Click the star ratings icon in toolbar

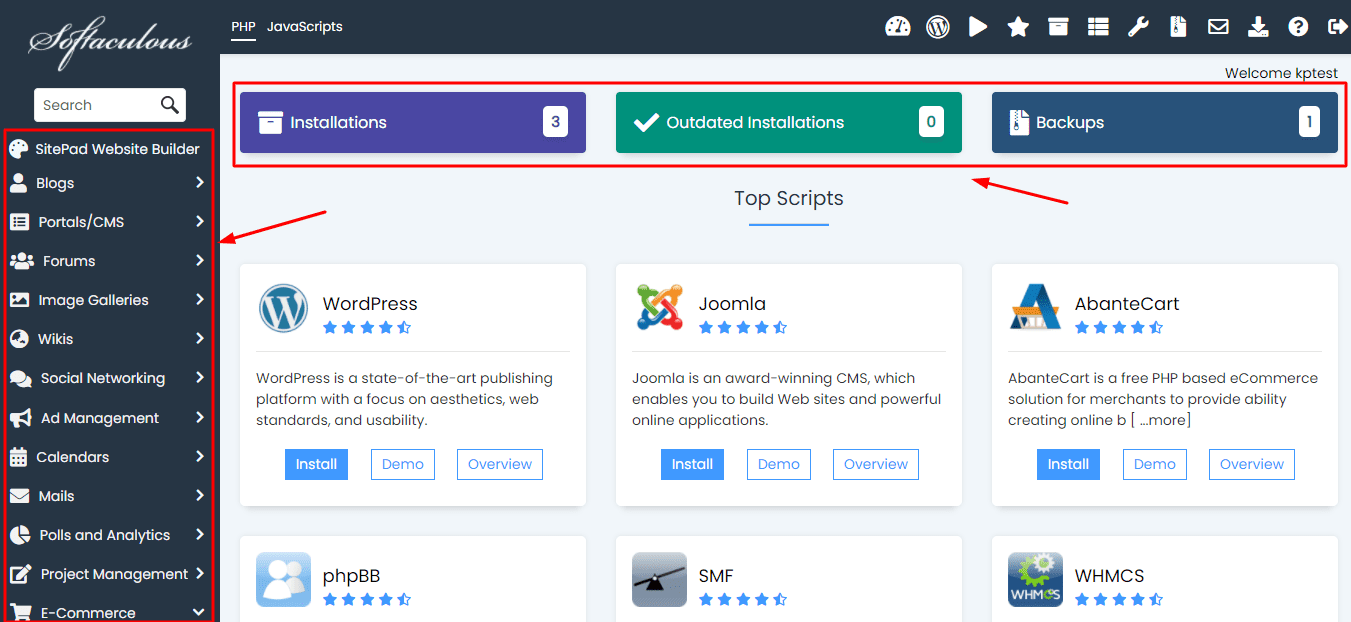point(1018,27)
